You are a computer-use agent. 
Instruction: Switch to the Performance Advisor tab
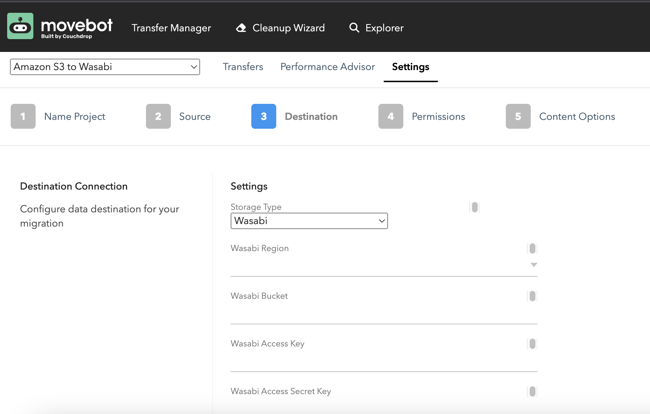(327, 67)
